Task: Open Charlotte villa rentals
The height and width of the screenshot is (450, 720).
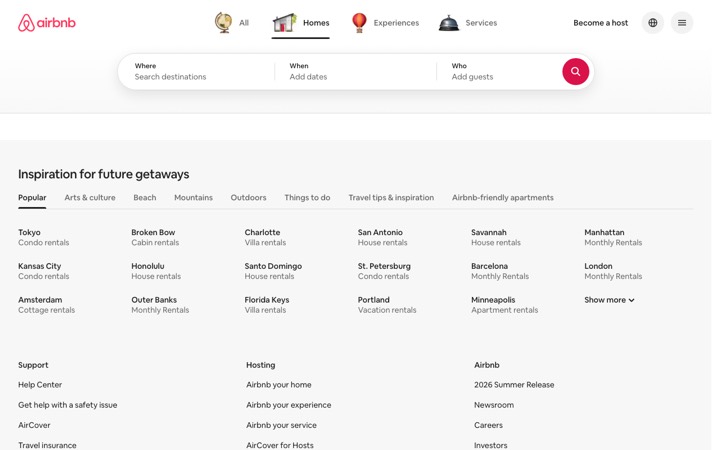Action: click(265, 237)
